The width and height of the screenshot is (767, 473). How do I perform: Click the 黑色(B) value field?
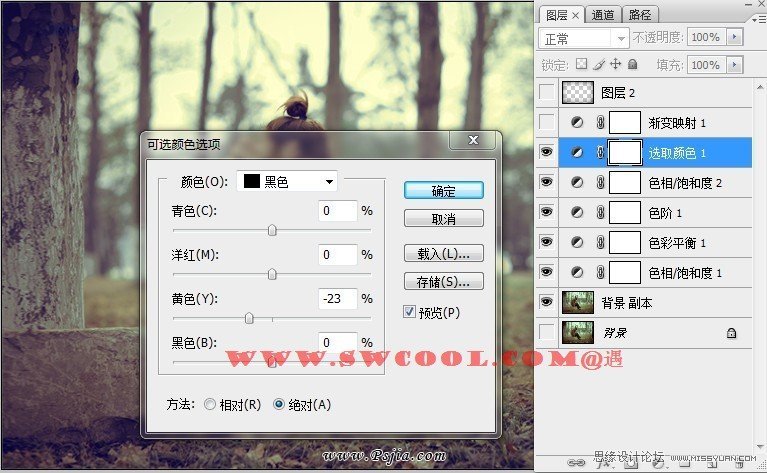[x=338, y=342]
